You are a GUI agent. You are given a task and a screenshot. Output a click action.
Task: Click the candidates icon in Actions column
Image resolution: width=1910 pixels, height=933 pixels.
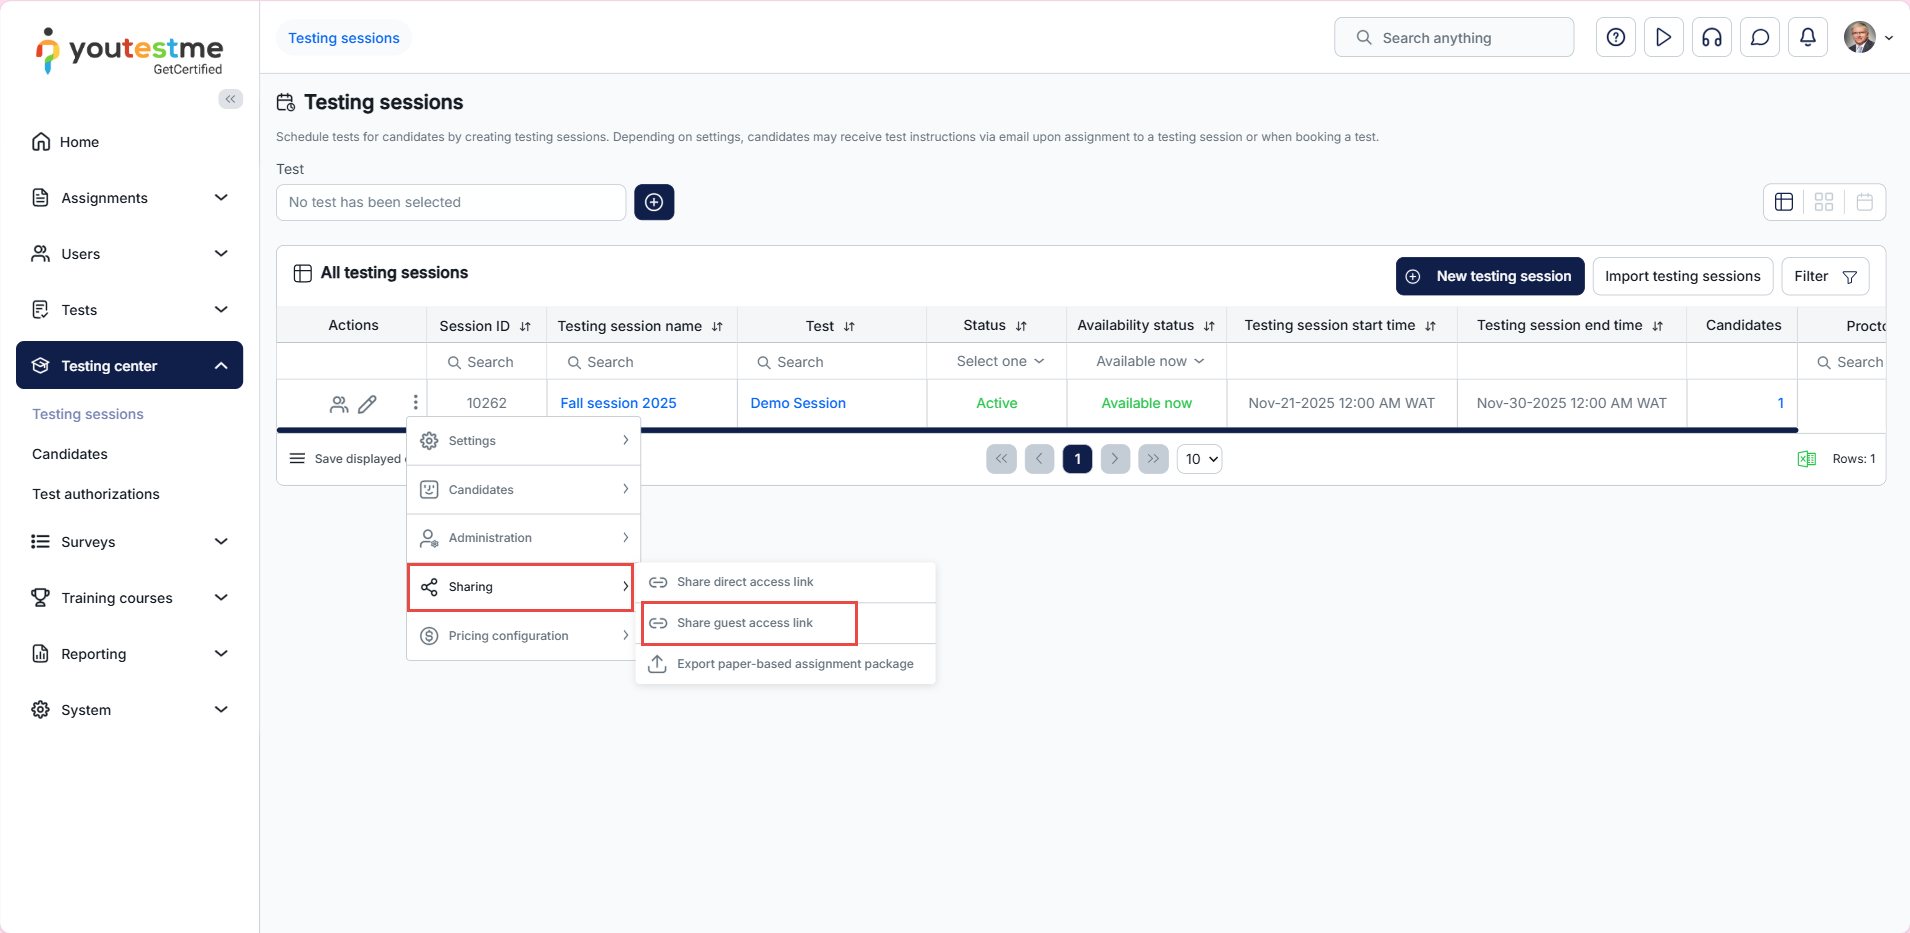pos(339,404)
